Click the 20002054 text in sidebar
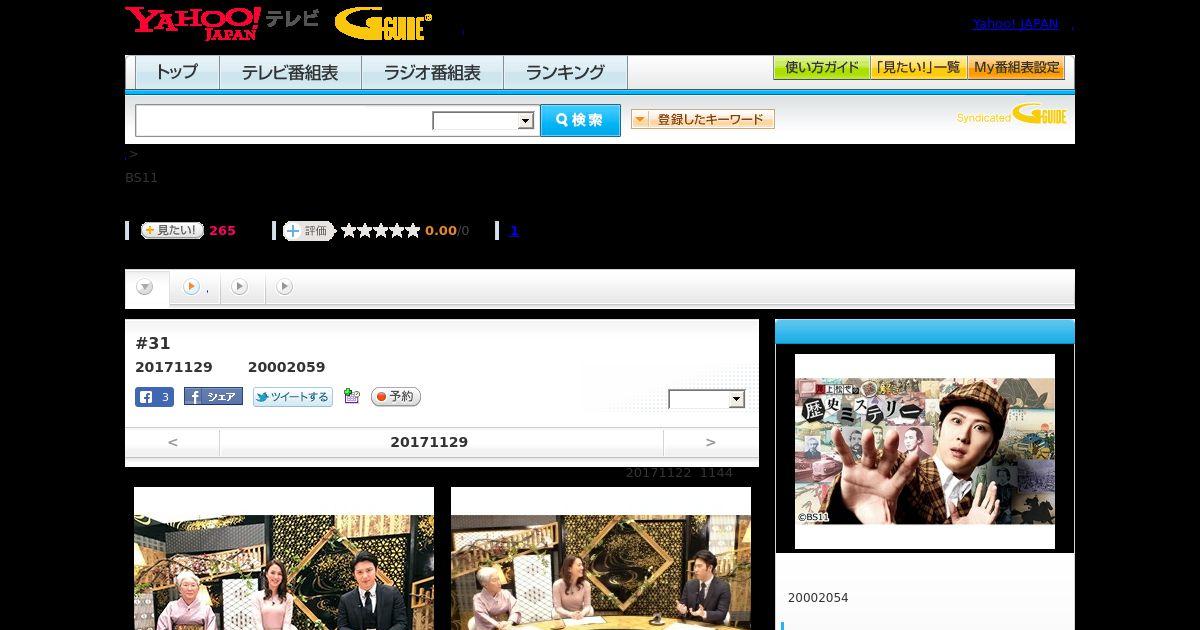 [818, 598]
